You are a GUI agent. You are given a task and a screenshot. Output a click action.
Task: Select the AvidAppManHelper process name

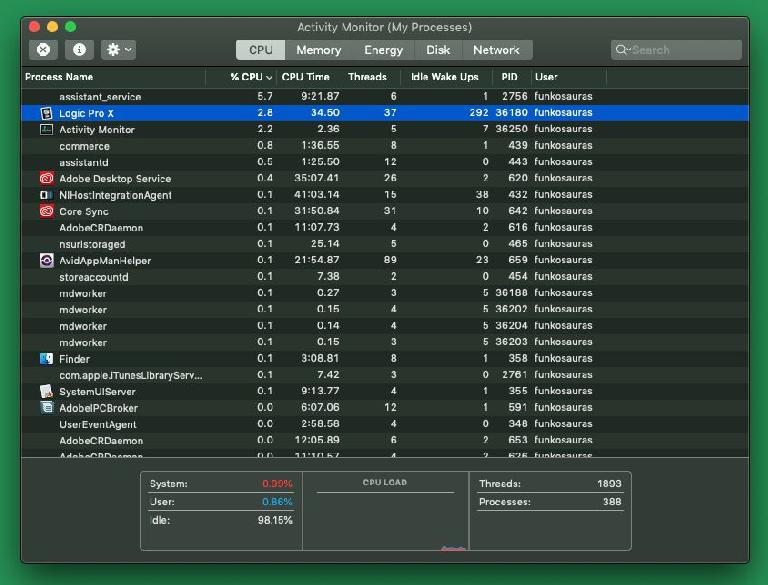(105, 261)
